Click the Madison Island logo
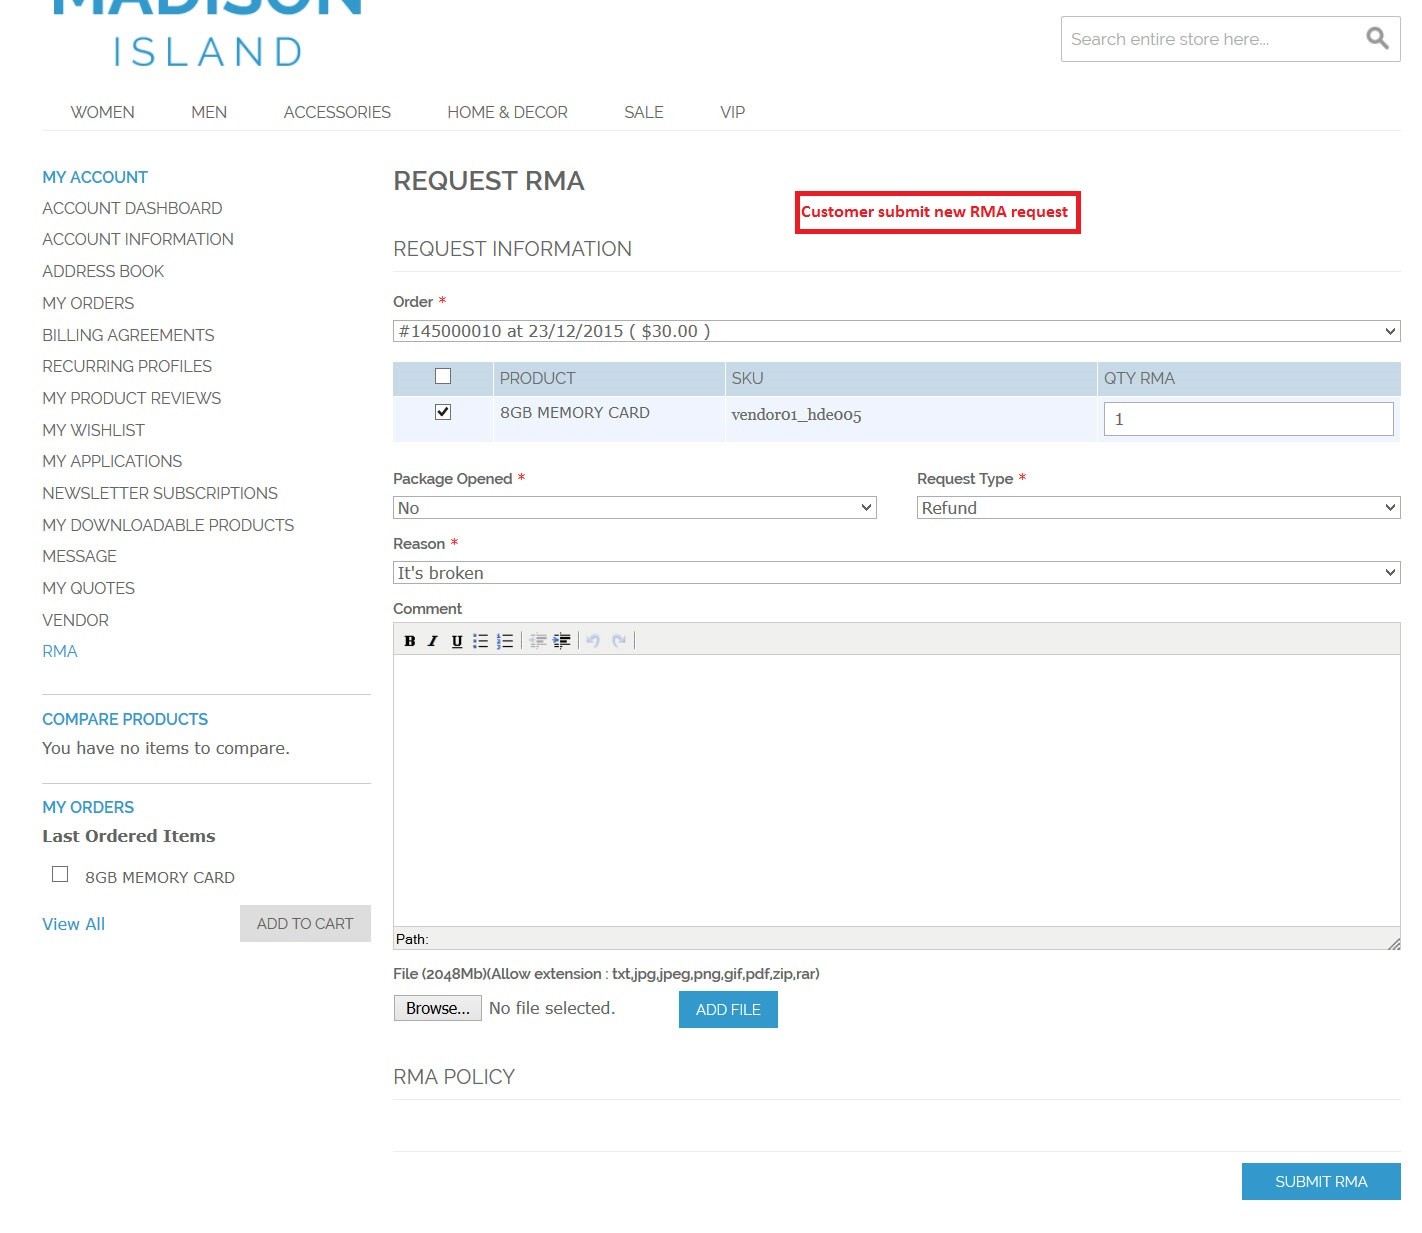This screenshot has height=1233, width=1422. pyautogui.click(x=207, y=35)
